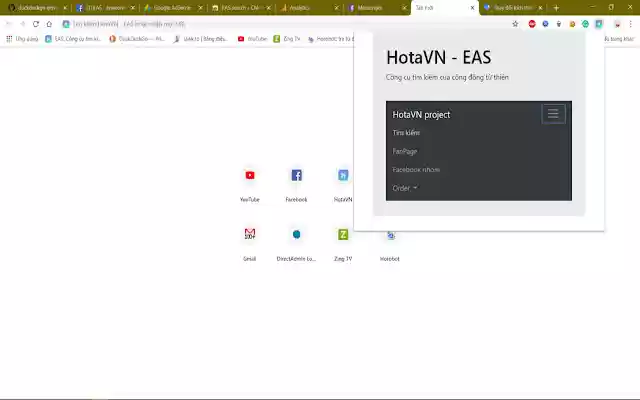
Task: Open the Facebook nhóm menu entry
Action: coord(416,169)
